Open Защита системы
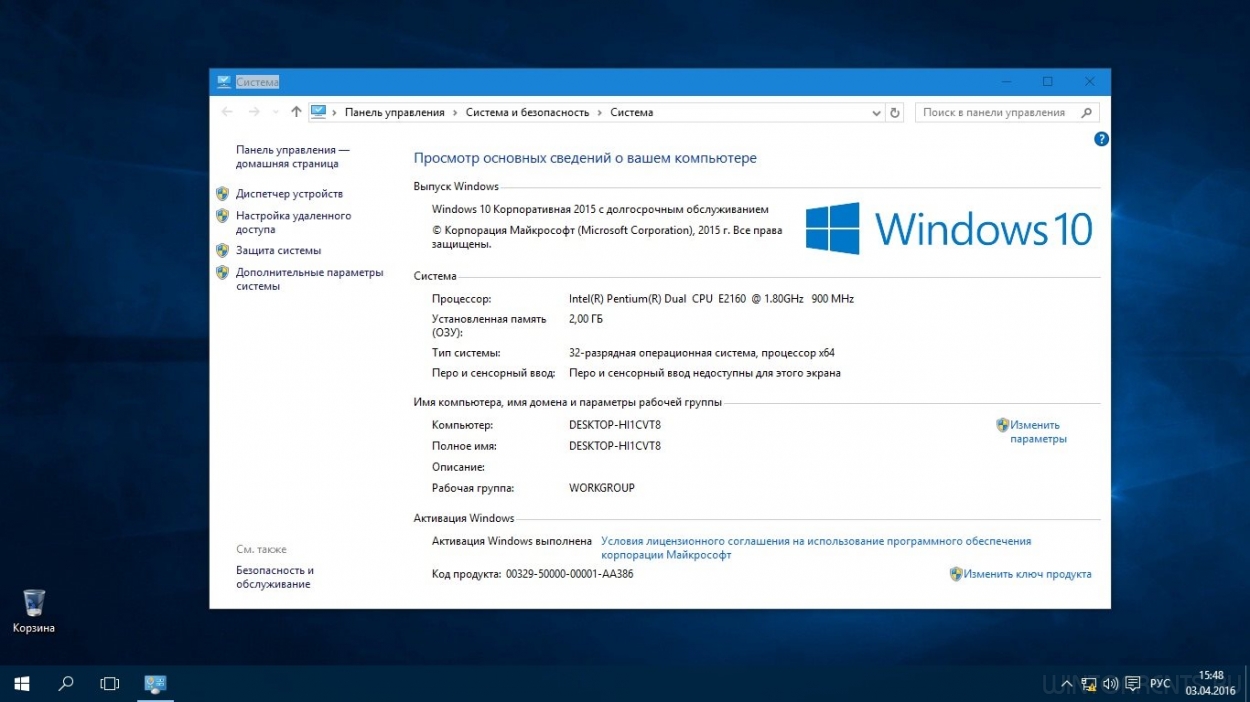Viewport: 1250px width, 702px height. pyautogui.click(x=278, y=250)
